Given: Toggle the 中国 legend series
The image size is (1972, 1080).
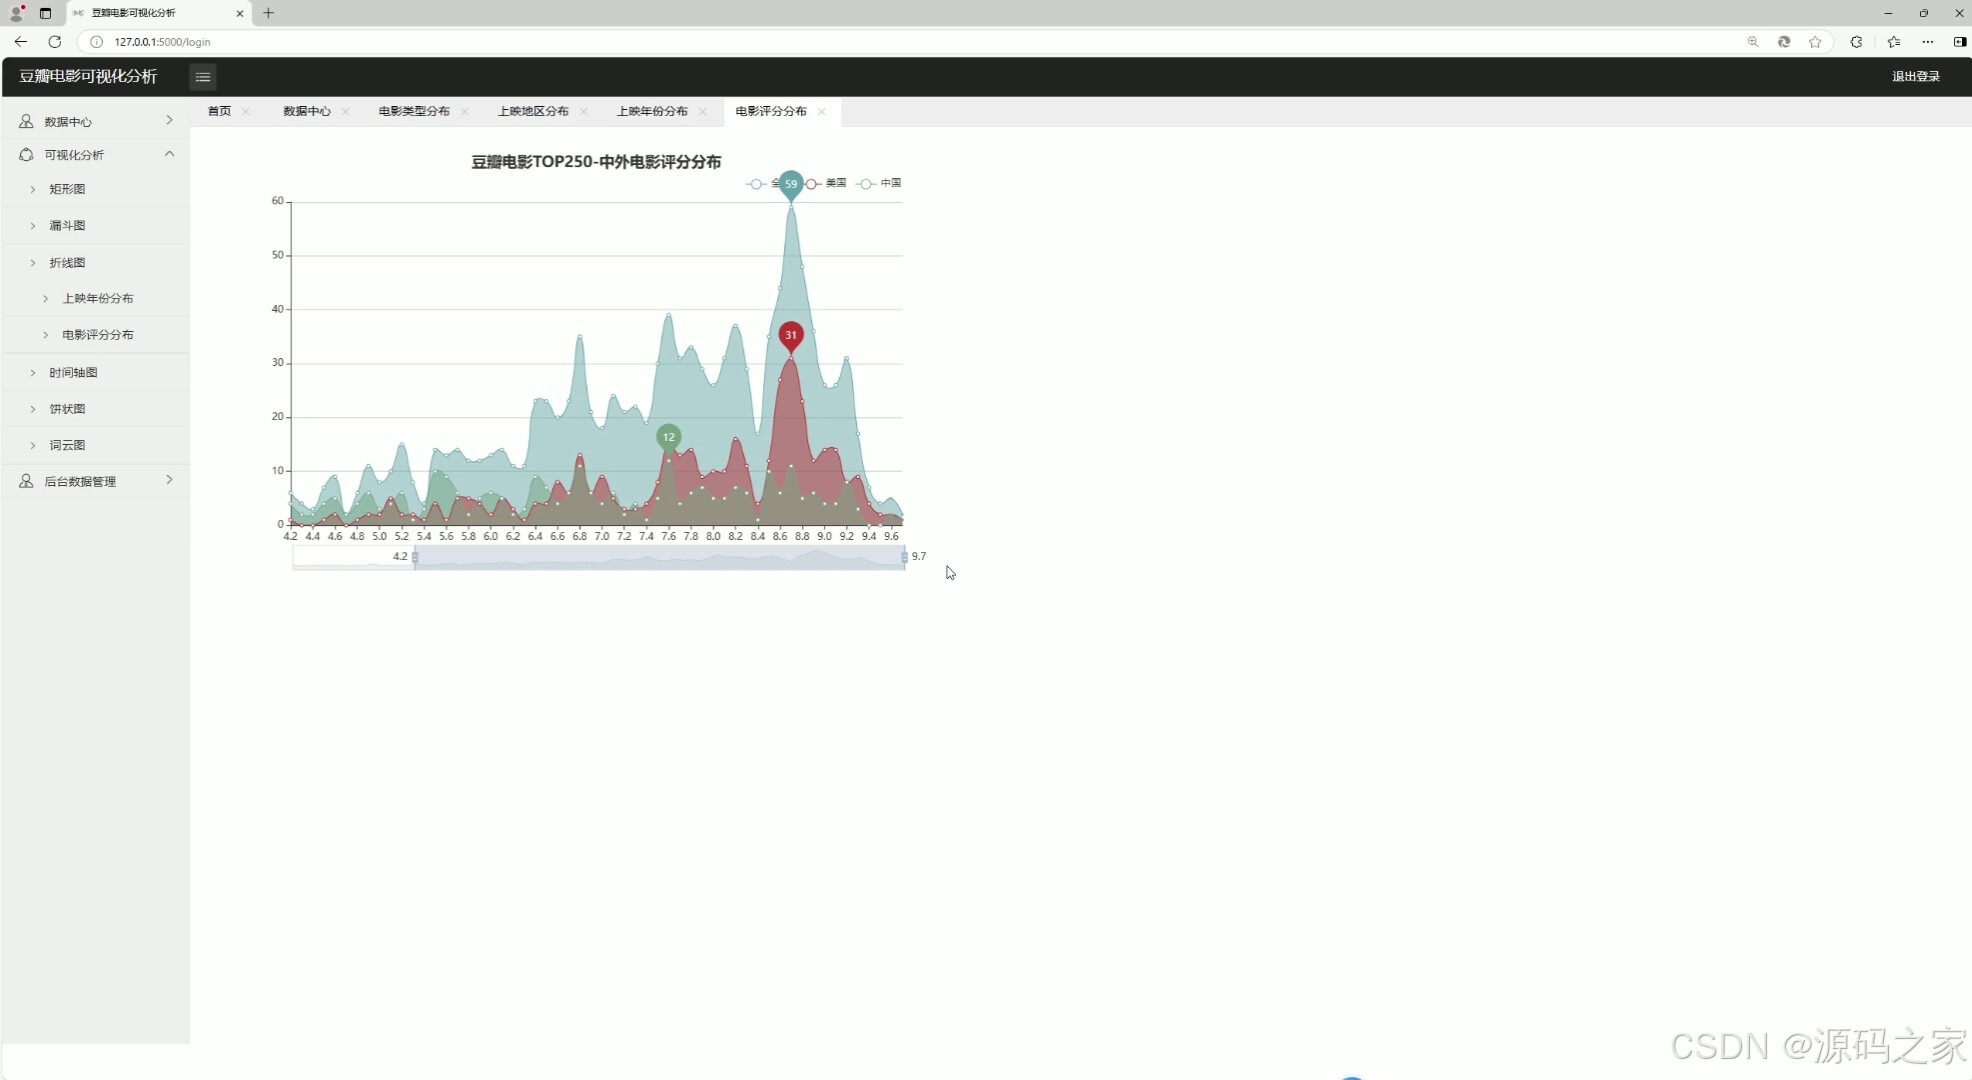Looking at the screenshot, I should click(x=880, y=183).
